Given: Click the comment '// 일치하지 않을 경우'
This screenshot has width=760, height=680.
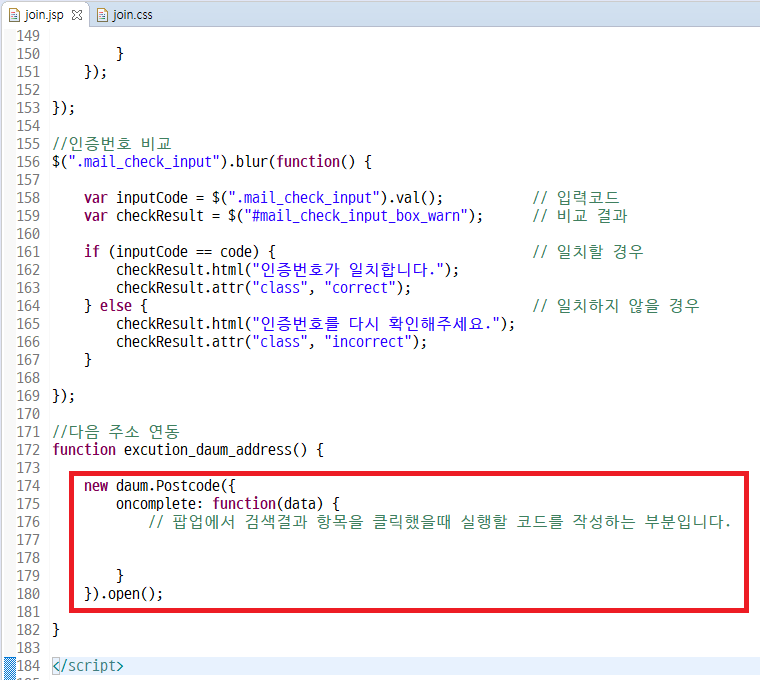Looking at the screenshot, I should click(616, 306).
